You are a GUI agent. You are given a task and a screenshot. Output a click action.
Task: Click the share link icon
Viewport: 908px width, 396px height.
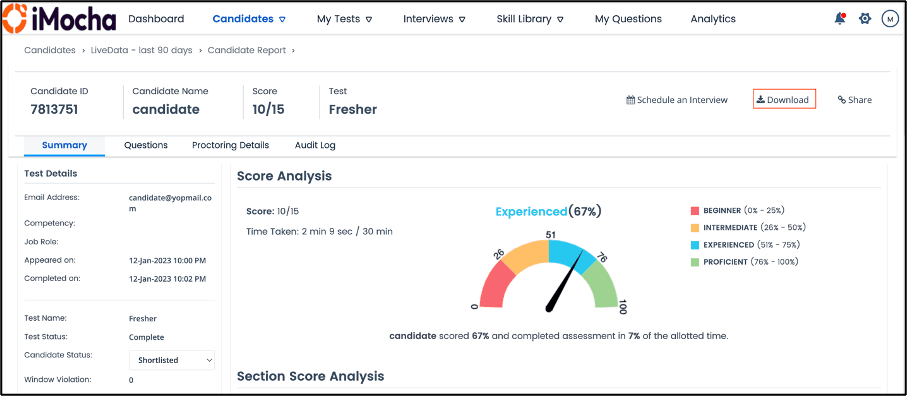(x=842, y=100)
